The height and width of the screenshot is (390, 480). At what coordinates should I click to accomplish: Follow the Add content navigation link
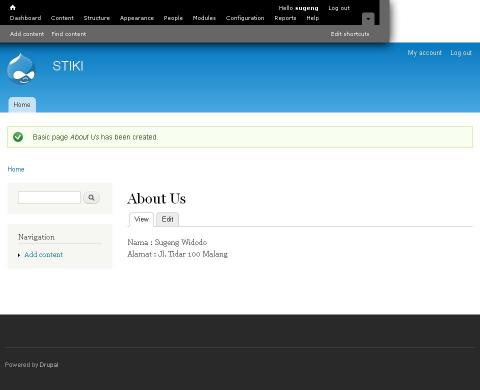coord(43,255)
